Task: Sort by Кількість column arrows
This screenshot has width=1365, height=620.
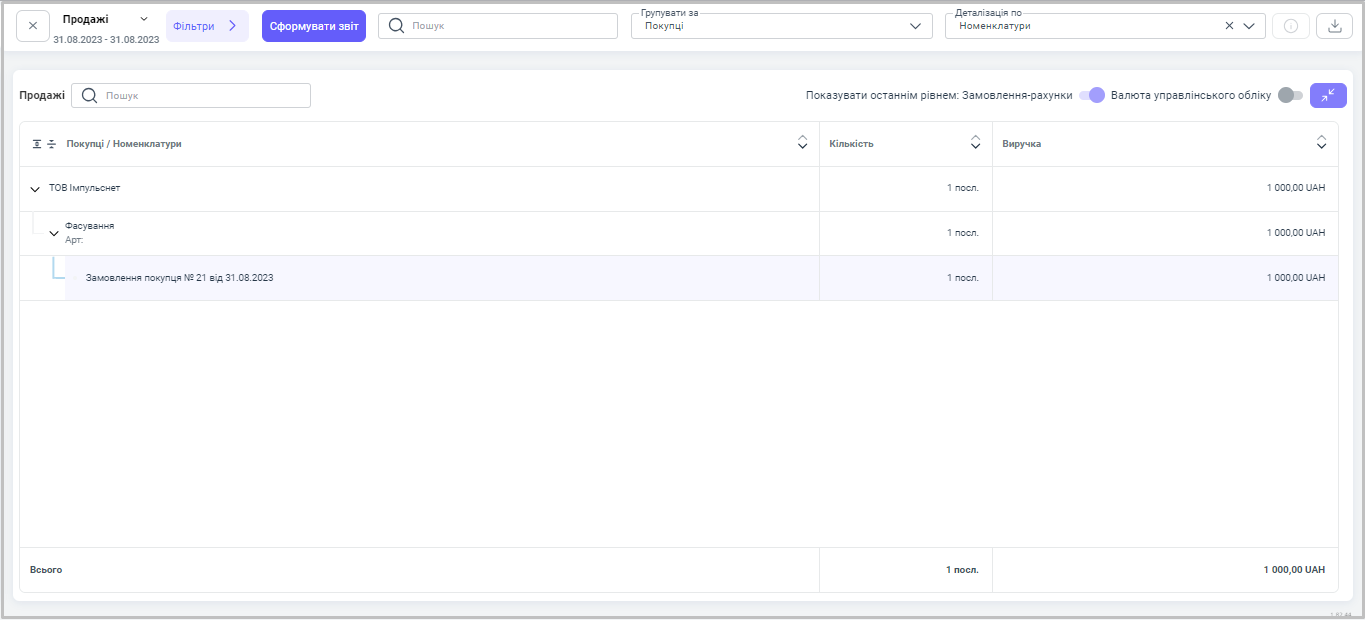Action: 975,144
